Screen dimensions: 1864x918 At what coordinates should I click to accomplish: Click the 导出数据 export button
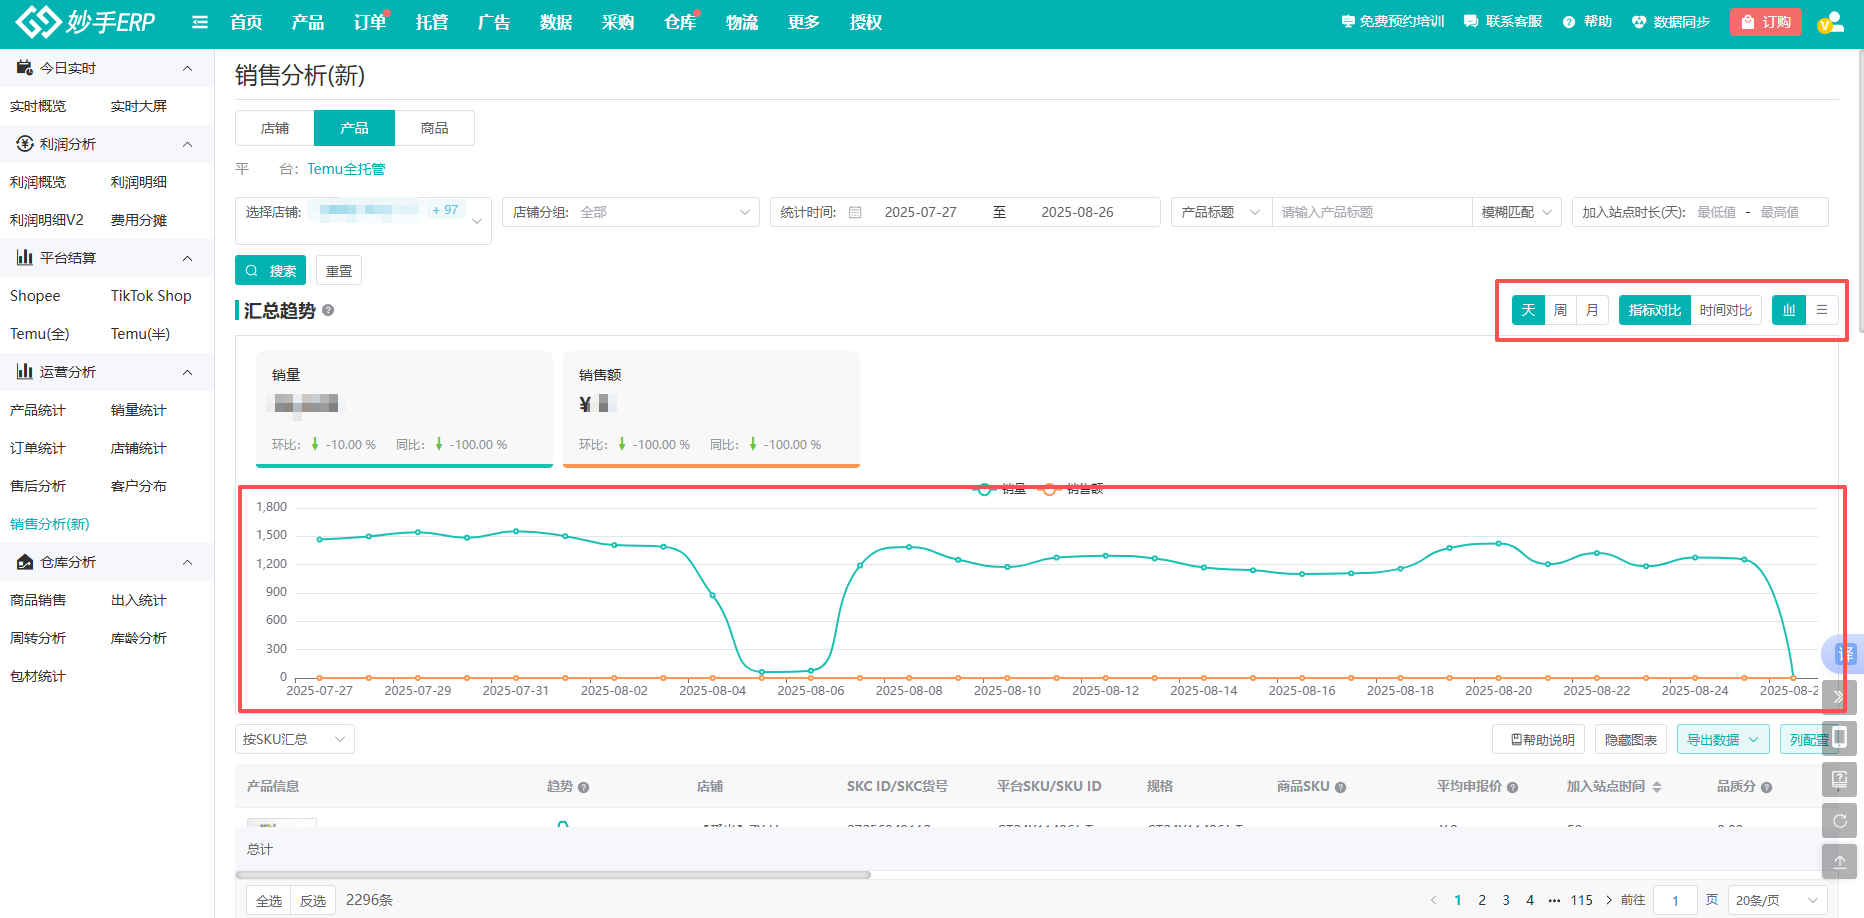1722,740
